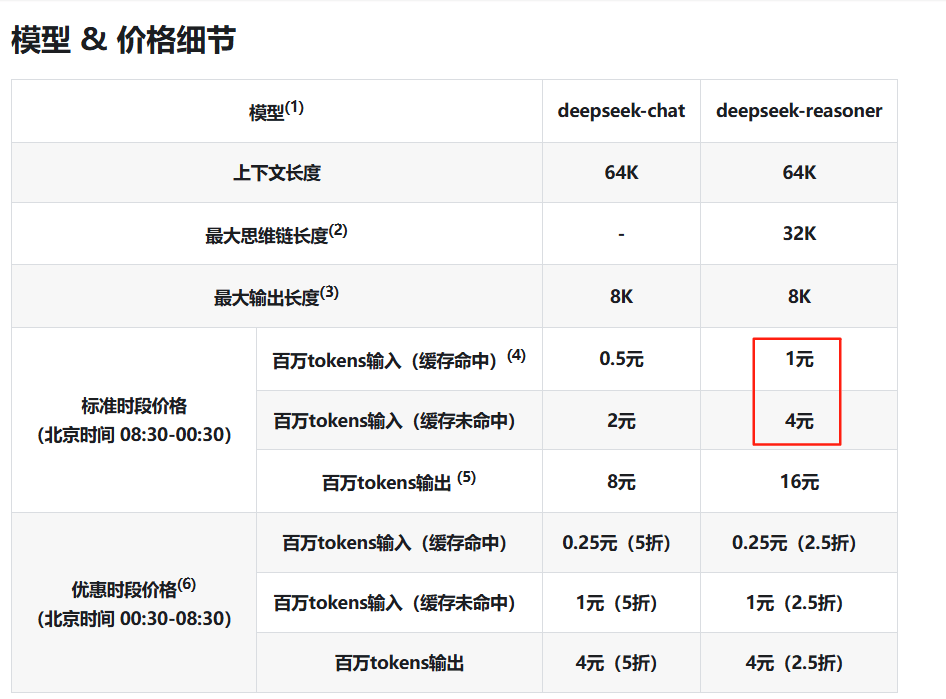The height and width of the screenshot is (699, 946).
Task: Select the 上下文长度 row label
Action: [277, 173]
